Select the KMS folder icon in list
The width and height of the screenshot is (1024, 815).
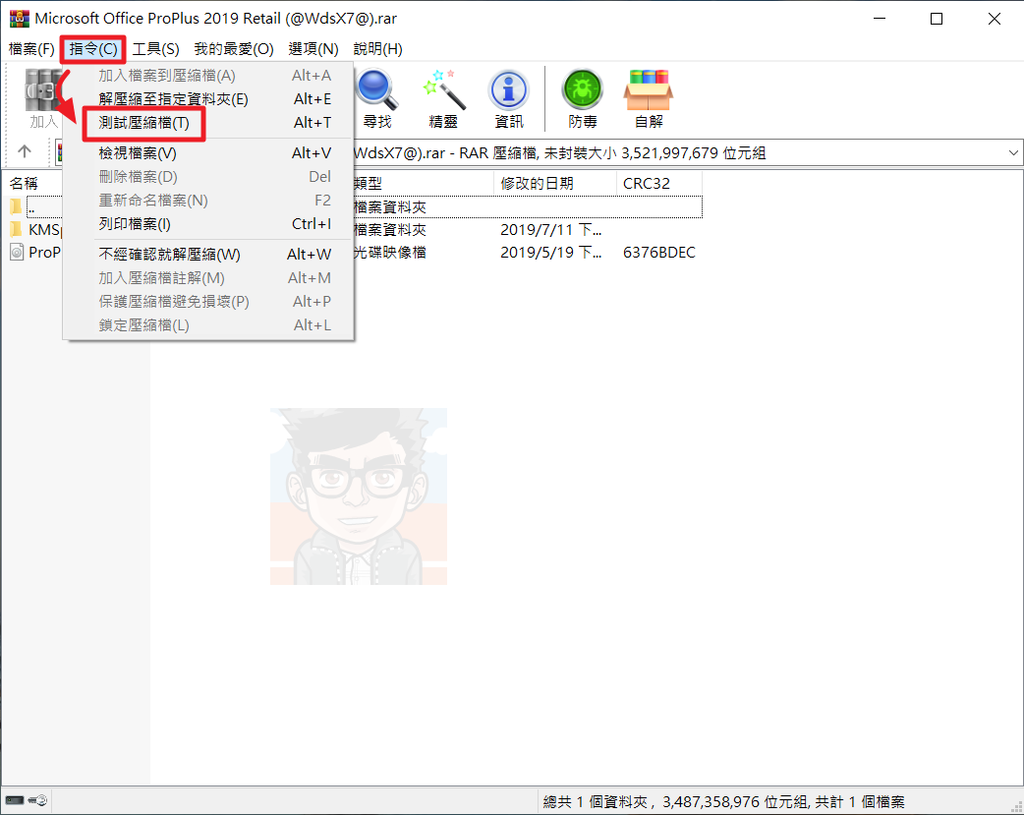(x=16, y=229)
